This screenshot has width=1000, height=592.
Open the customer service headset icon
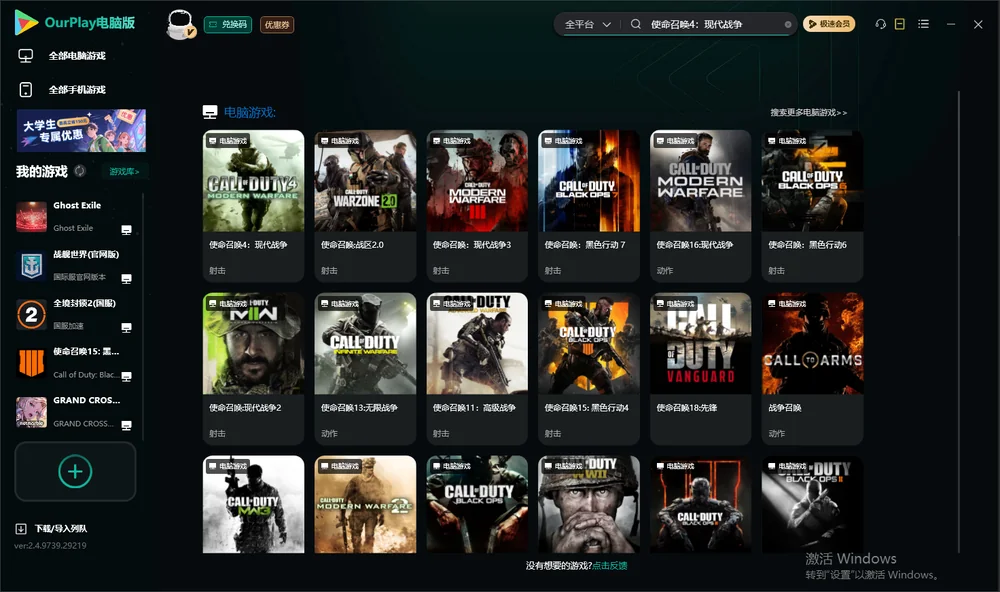point(881,24)
